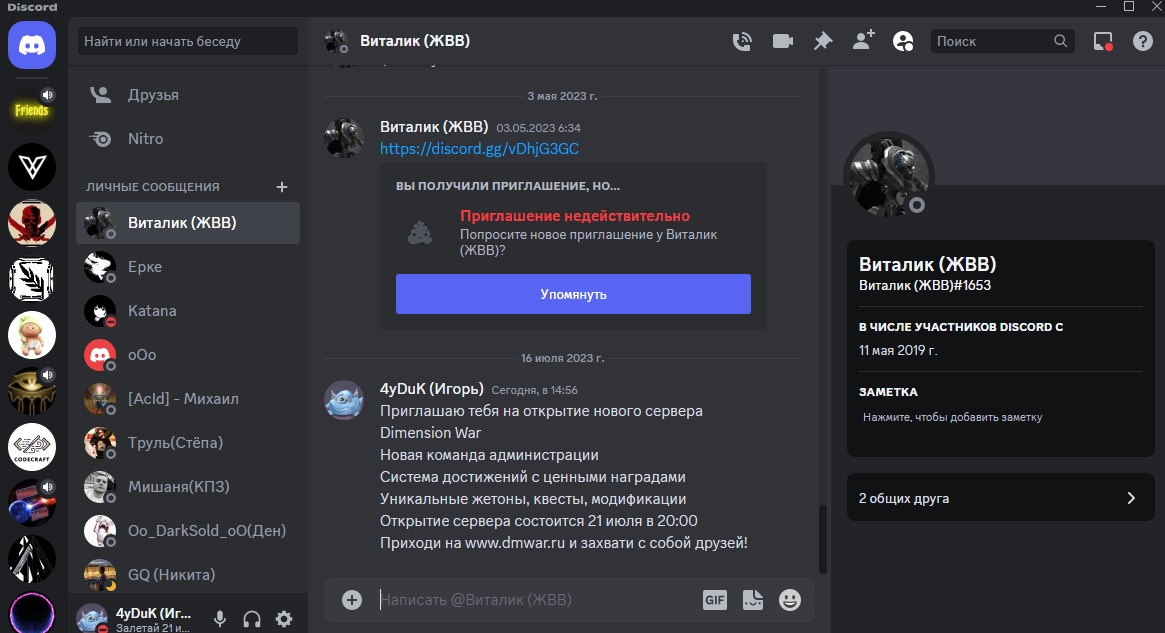Image resolution: width=1165 pixels, height=633 pixels.
Task: Click the Найти или начать беседу box
Action: [188, 42]
